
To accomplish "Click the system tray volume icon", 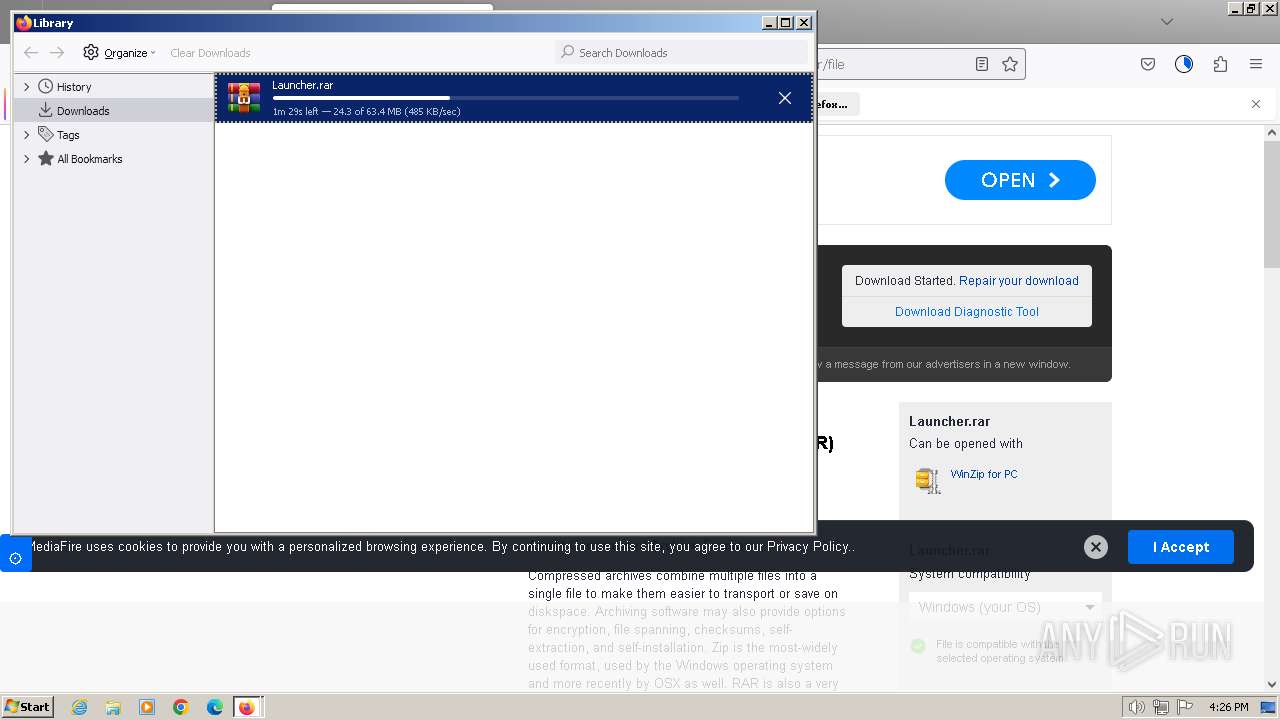I will pos(1136,707).
